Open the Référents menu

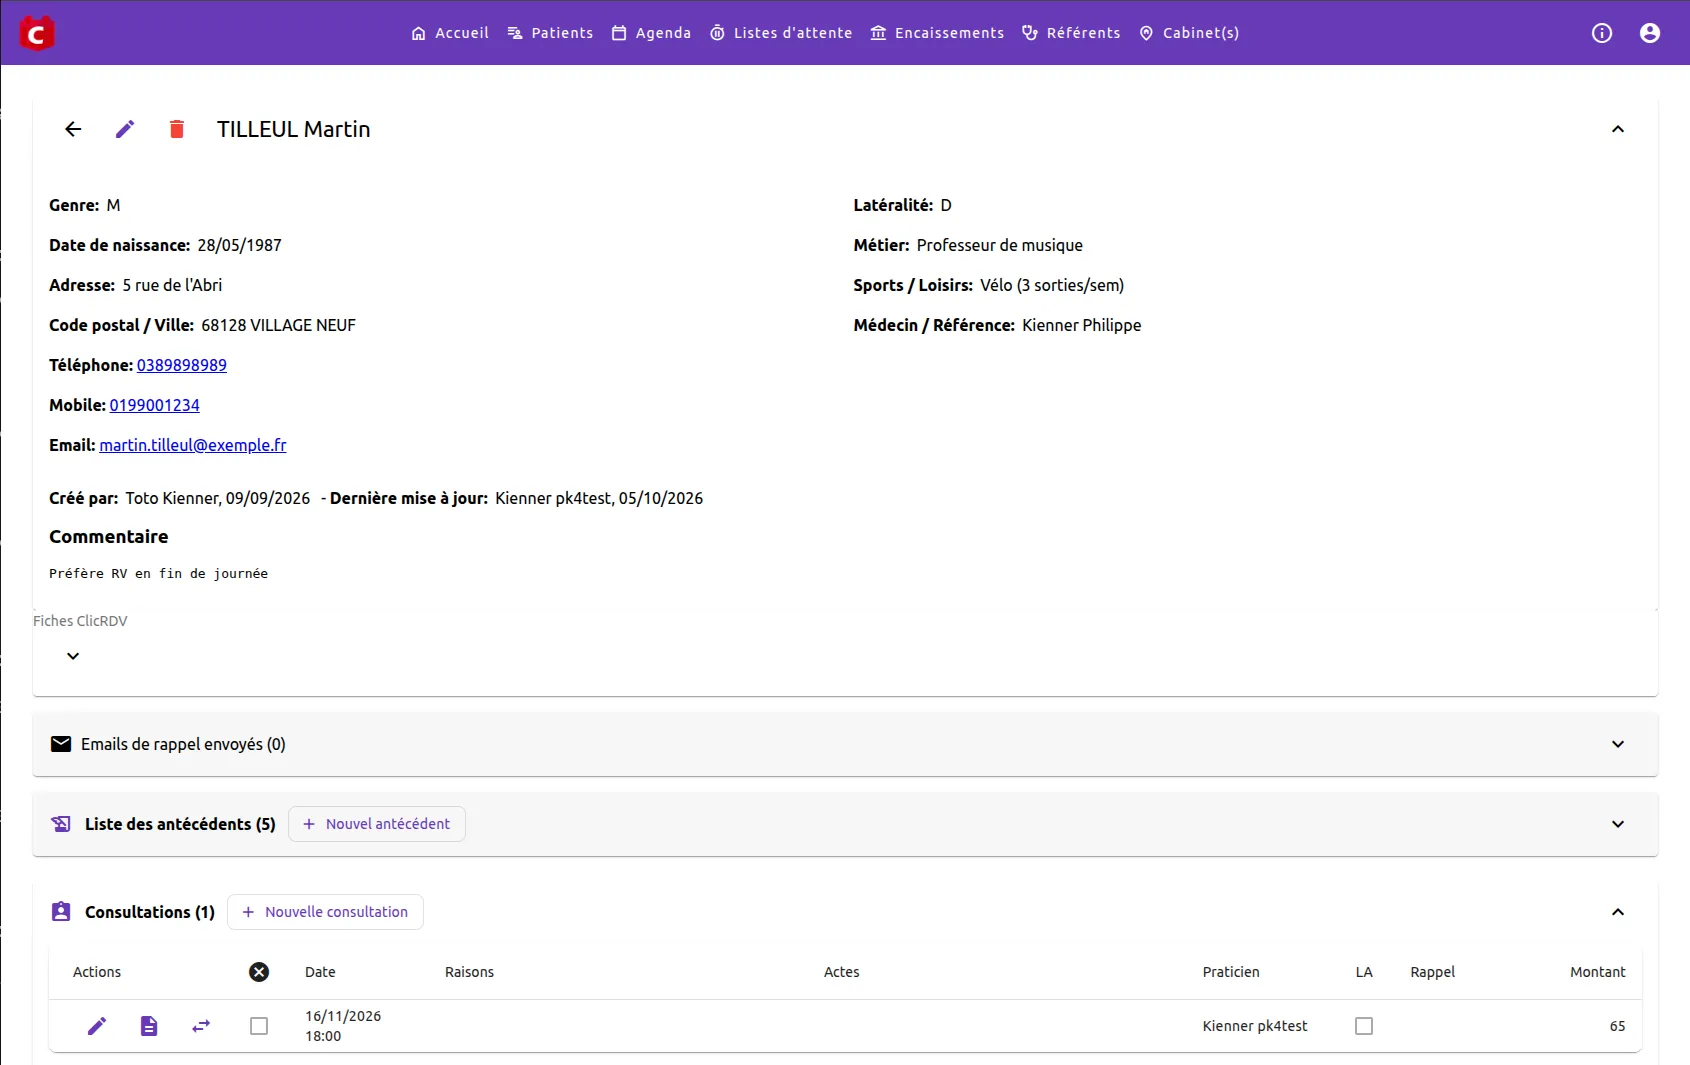[x=1071, y=33]
